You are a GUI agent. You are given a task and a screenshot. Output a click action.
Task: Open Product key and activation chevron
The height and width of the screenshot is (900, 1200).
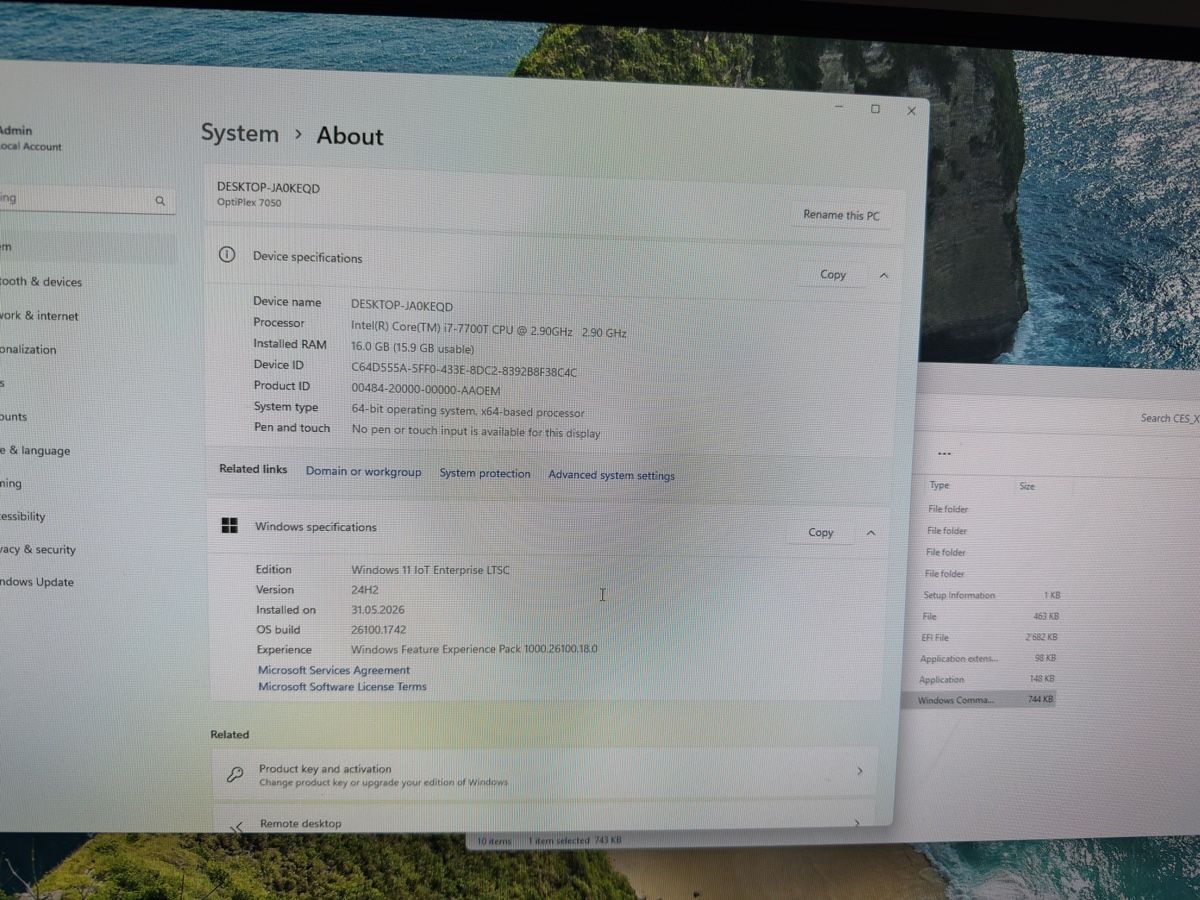tap(859, 771)
